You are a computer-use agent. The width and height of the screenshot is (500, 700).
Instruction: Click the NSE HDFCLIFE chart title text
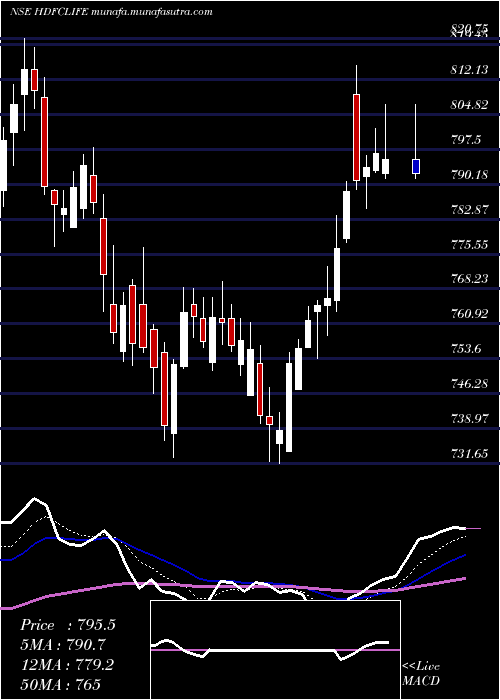click(x=111, y=12)
